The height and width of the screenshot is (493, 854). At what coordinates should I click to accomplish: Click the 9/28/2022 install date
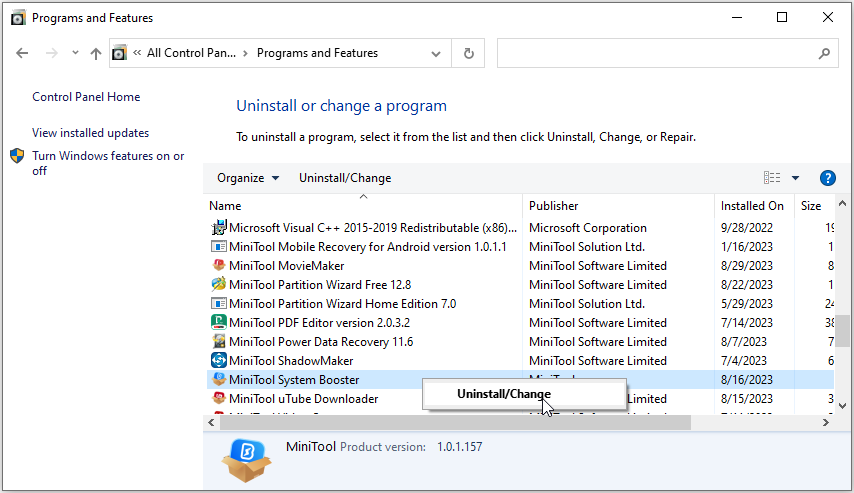pyautogui.click(x=747, y=228)
